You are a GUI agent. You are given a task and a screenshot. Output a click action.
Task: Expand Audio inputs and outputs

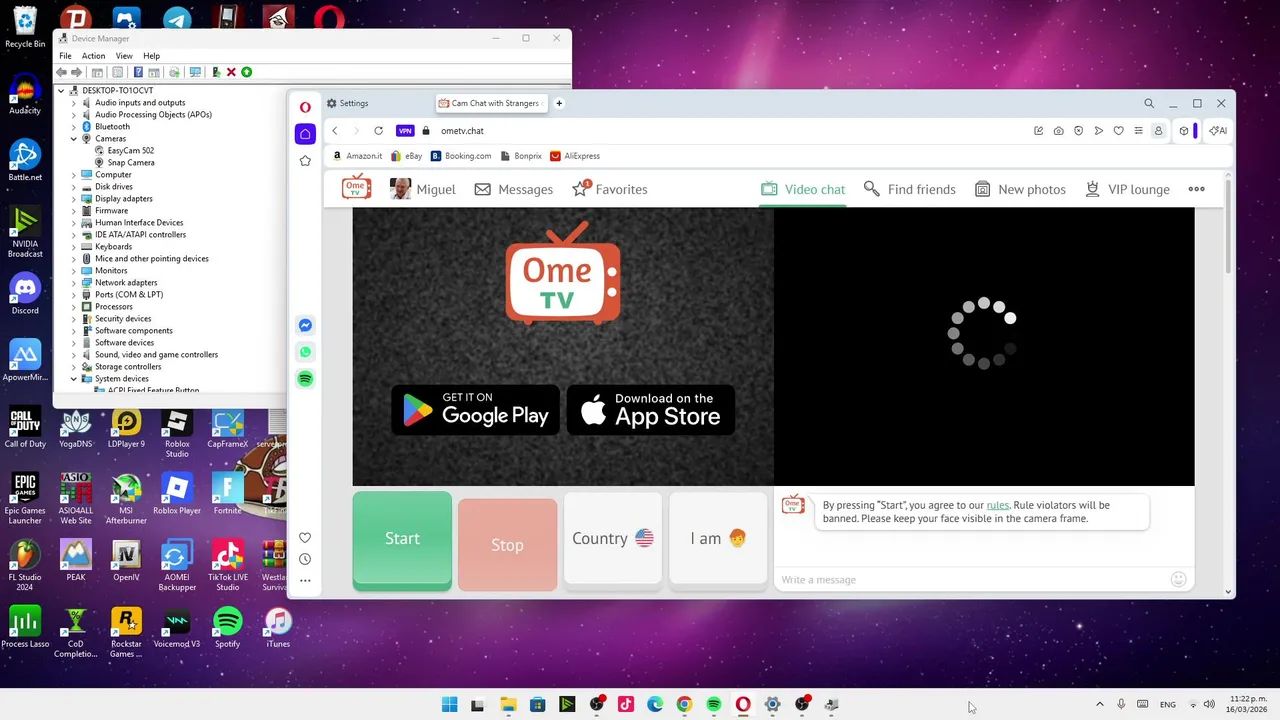point(74,102)
